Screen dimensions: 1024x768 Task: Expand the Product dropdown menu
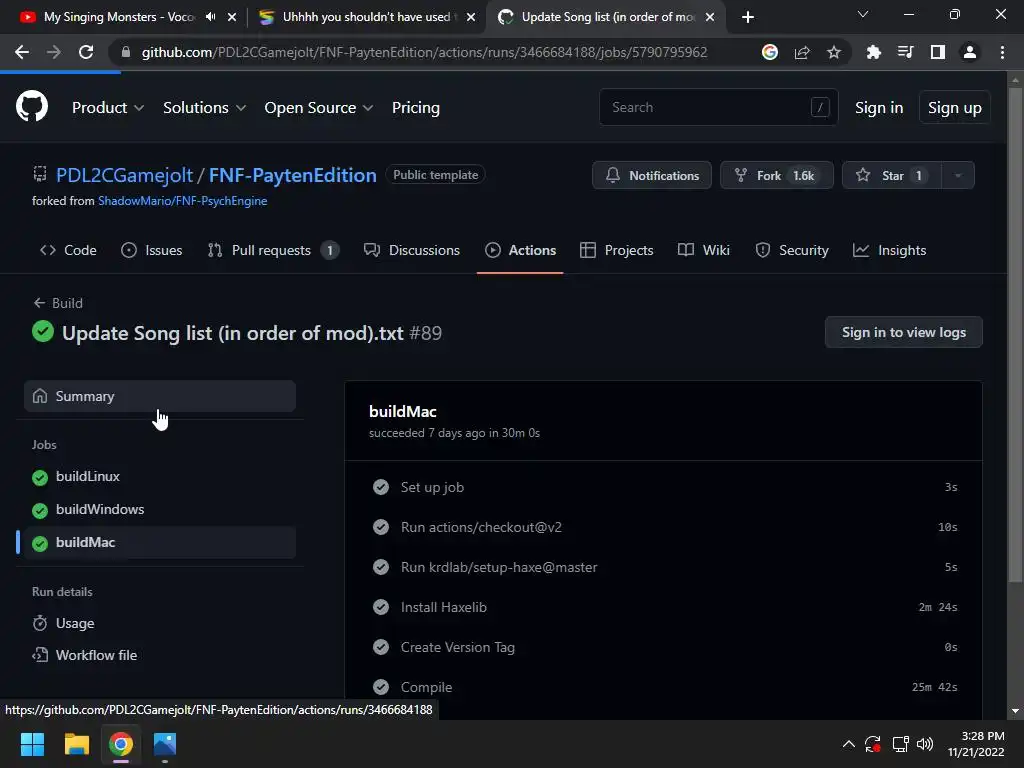pyautogui.click(x=108, y=108)
